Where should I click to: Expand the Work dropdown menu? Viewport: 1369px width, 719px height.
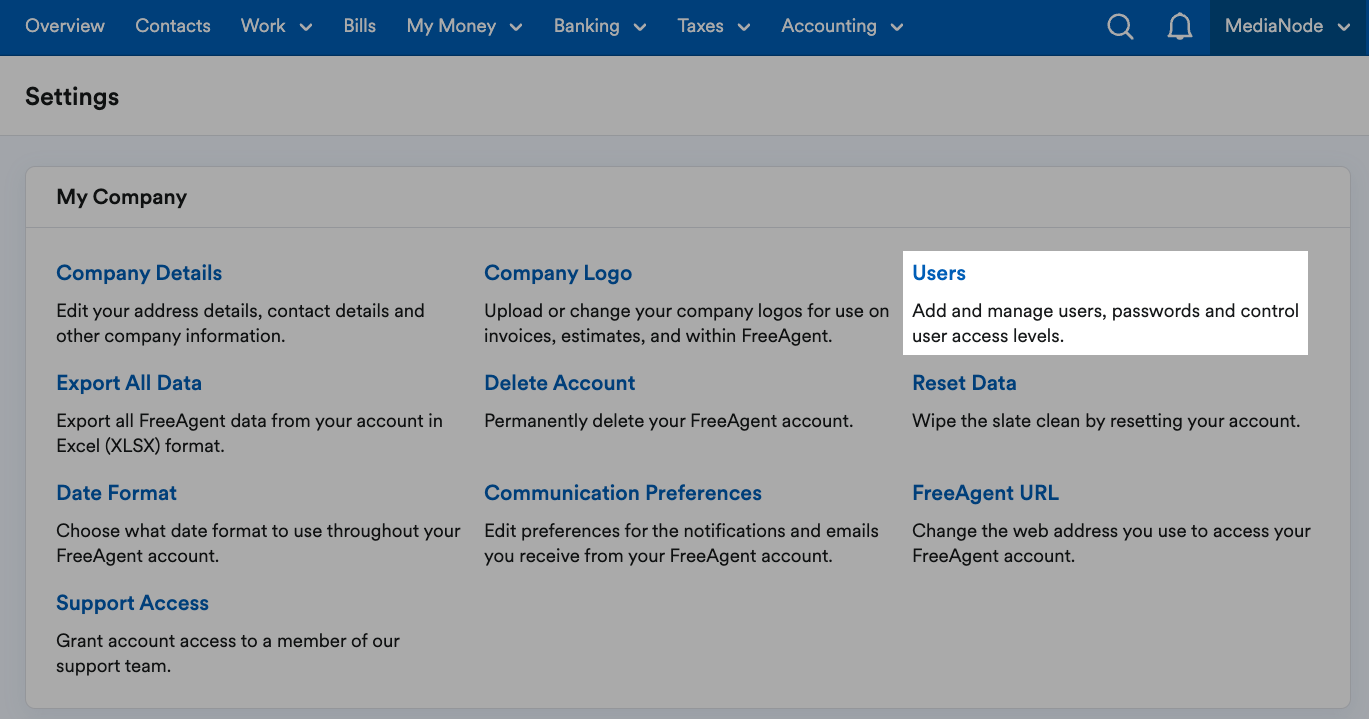coord(275,27)
